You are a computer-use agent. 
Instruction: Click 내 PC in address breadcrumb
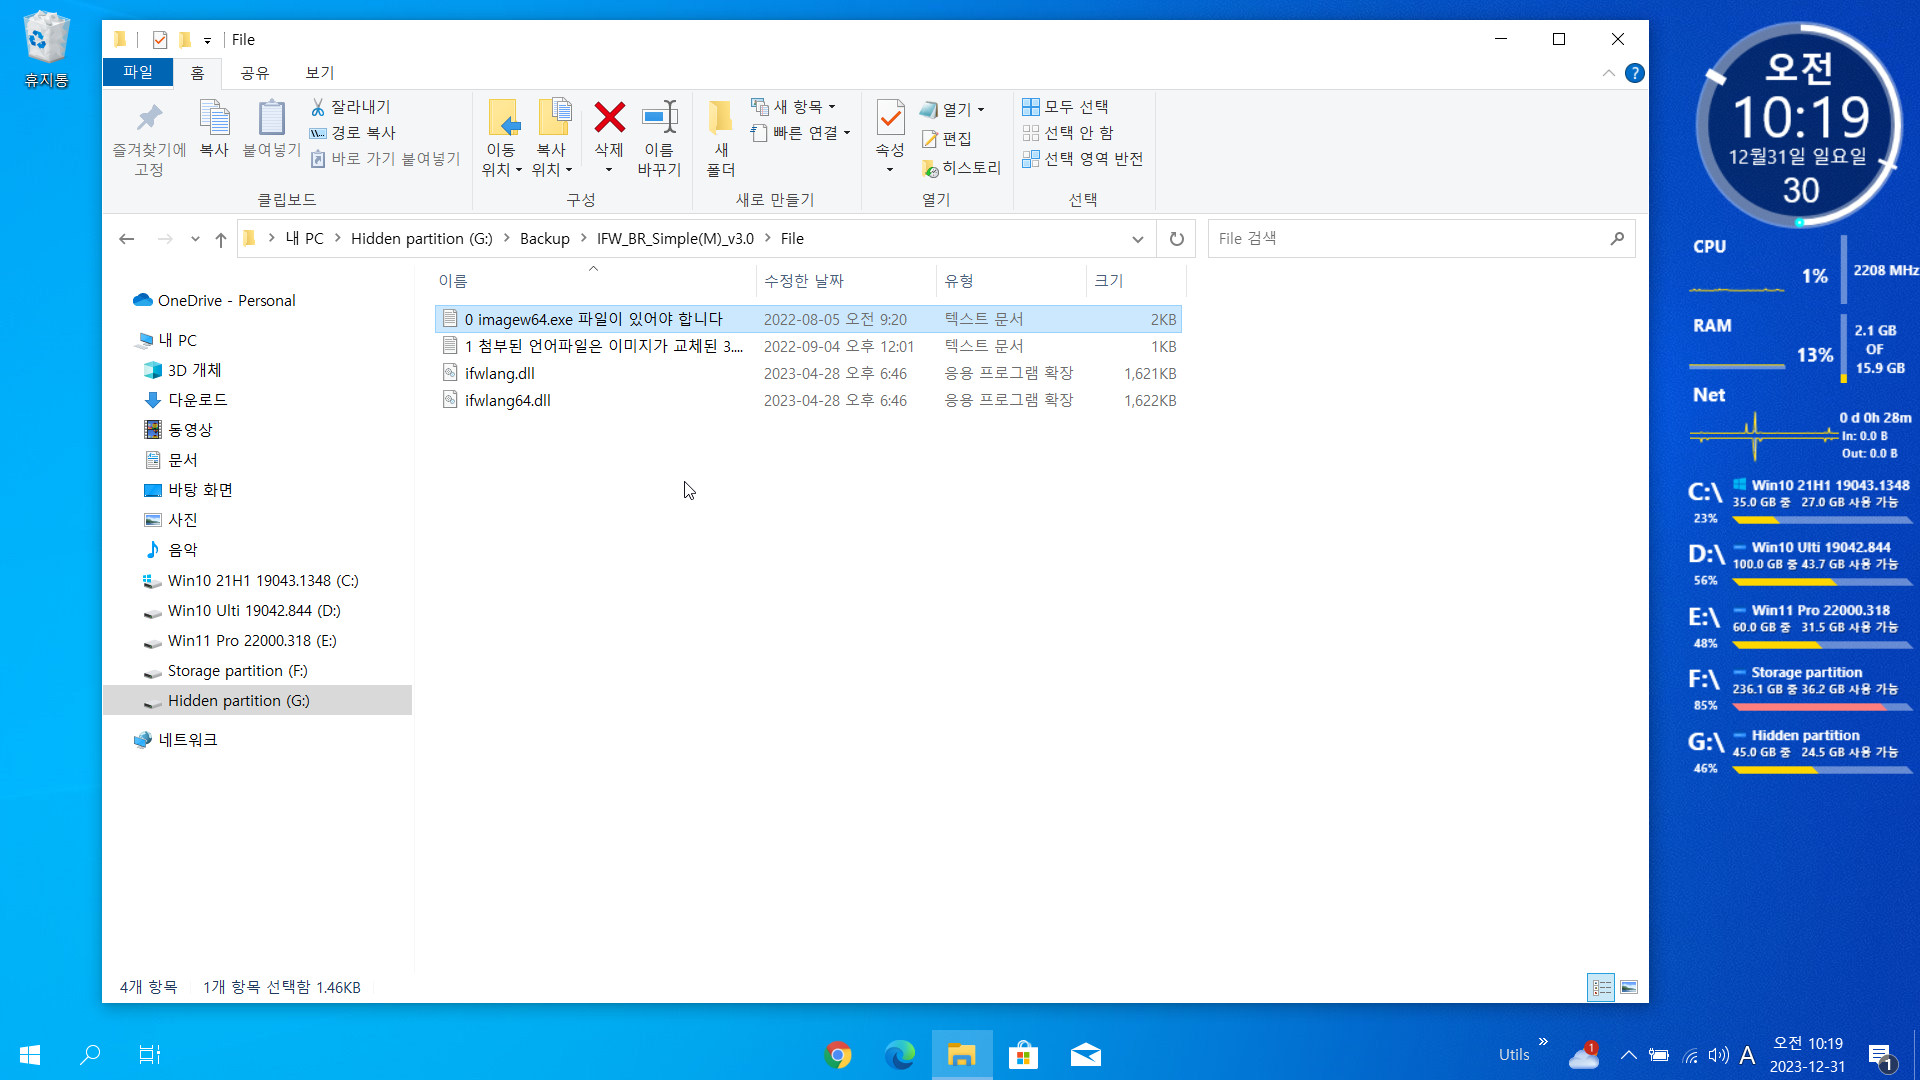click(304, 238)
